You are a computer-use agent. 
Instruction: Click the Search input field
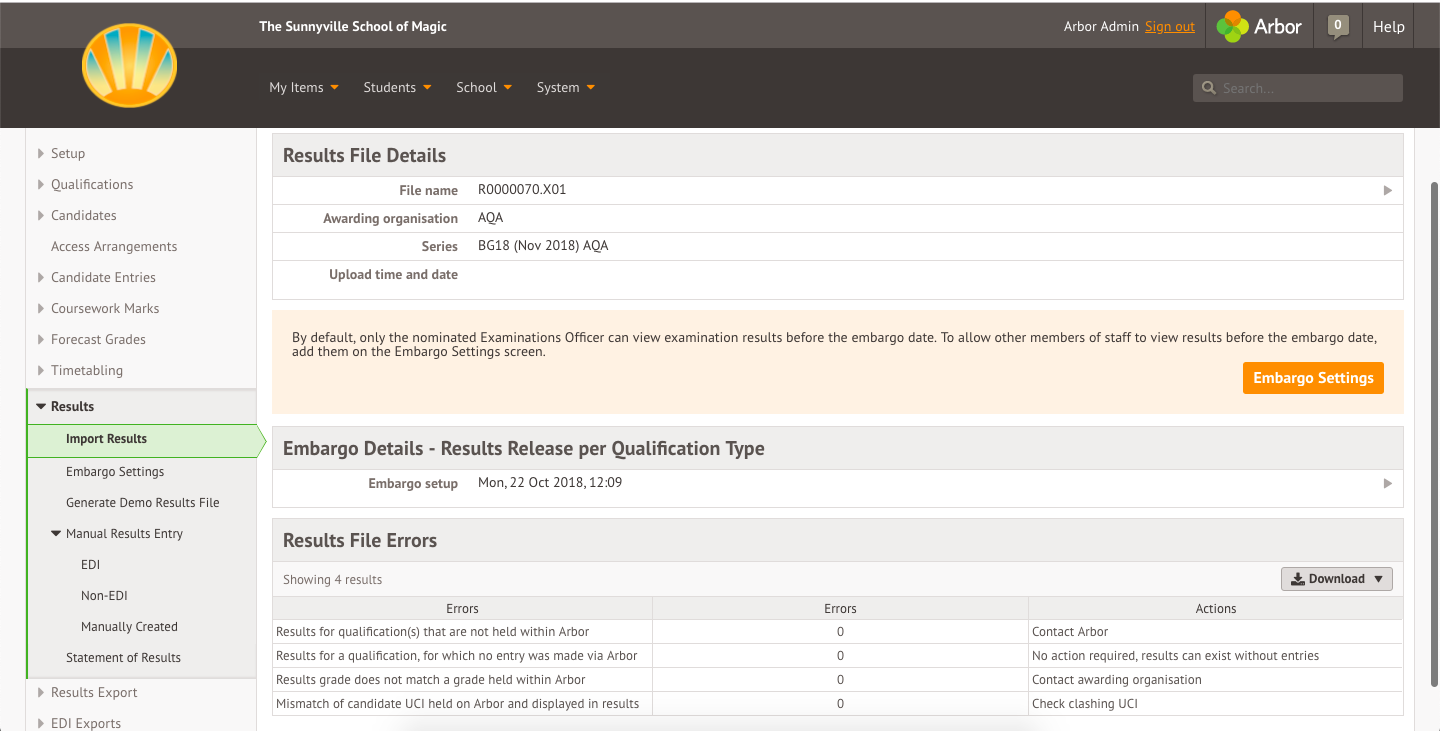tap(1298, 88)
